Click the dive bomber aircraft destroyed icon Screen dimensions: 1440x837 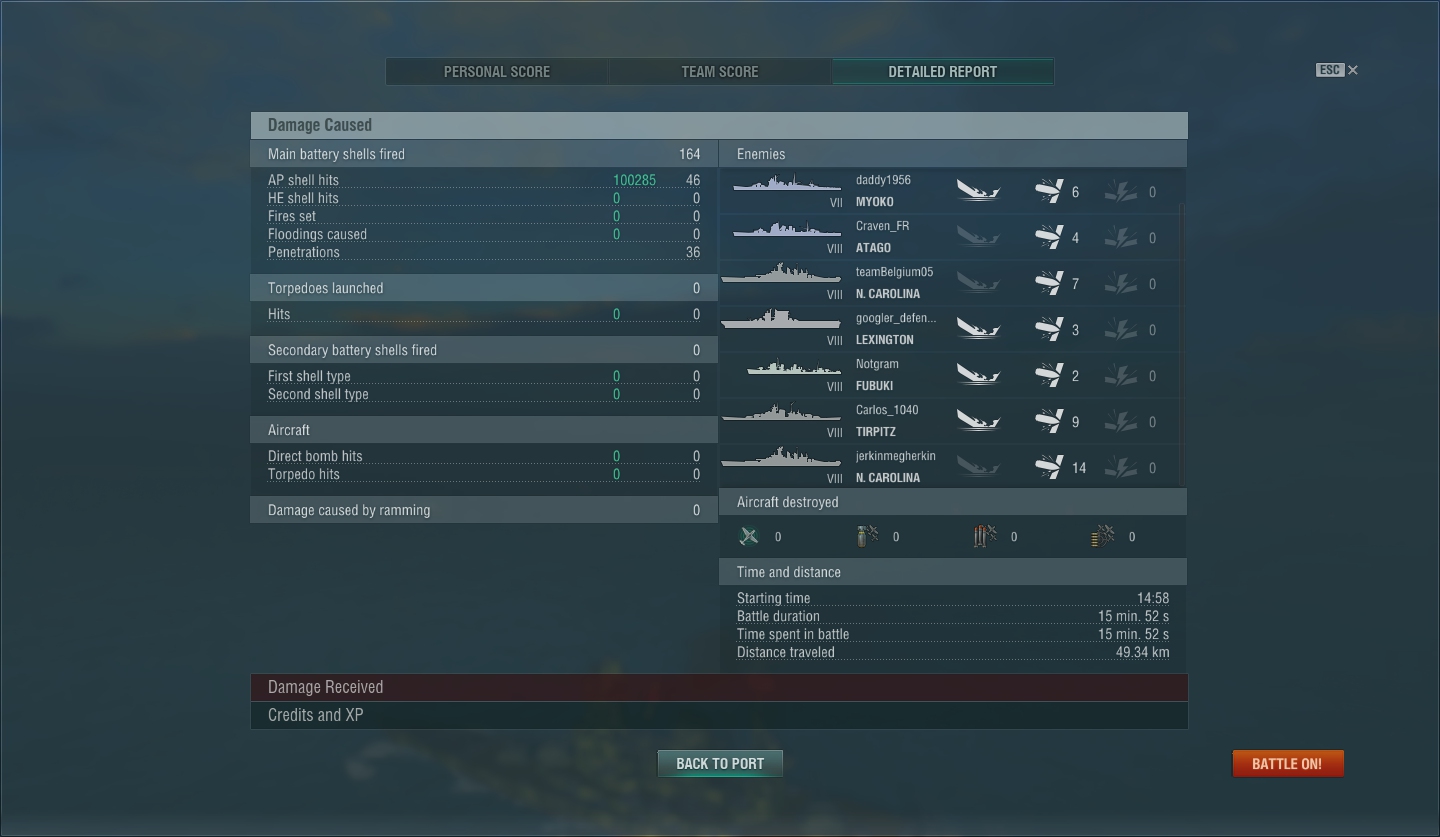pyautogui.click(x=867, y=537)
